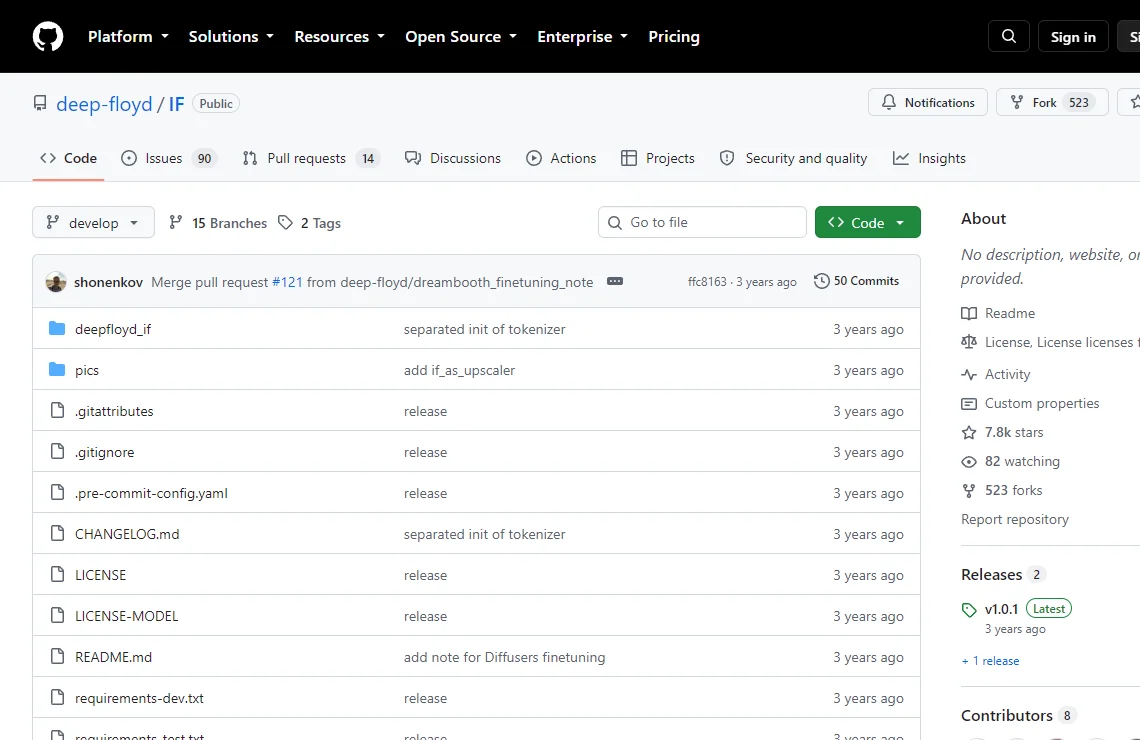
Task: Expand the Open Source menu
Action: [x=461, y=36]
